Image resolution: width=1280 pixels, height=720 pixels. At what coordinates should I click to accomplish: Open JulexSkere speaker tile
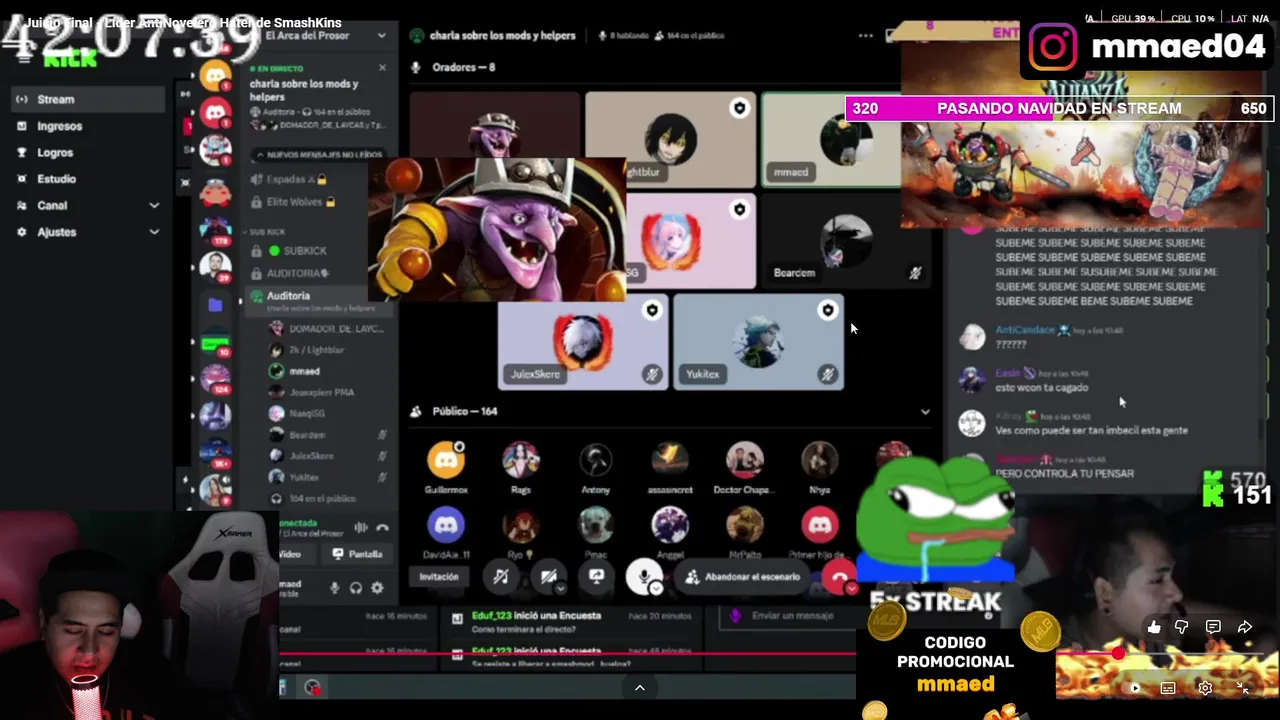pyautogui.click(x=582, y=342)
